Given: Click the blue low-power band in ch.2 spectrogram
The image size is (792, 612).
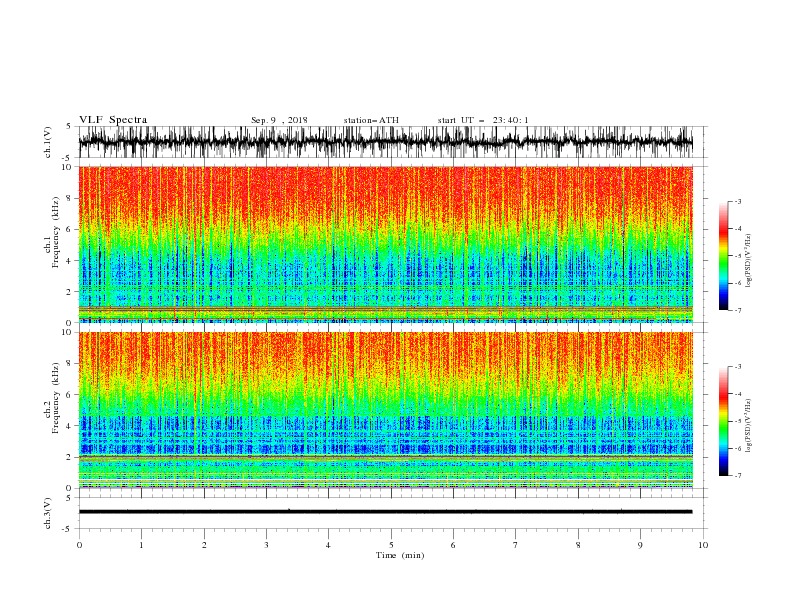Looking at the screenshot, I should coord(385,435).
